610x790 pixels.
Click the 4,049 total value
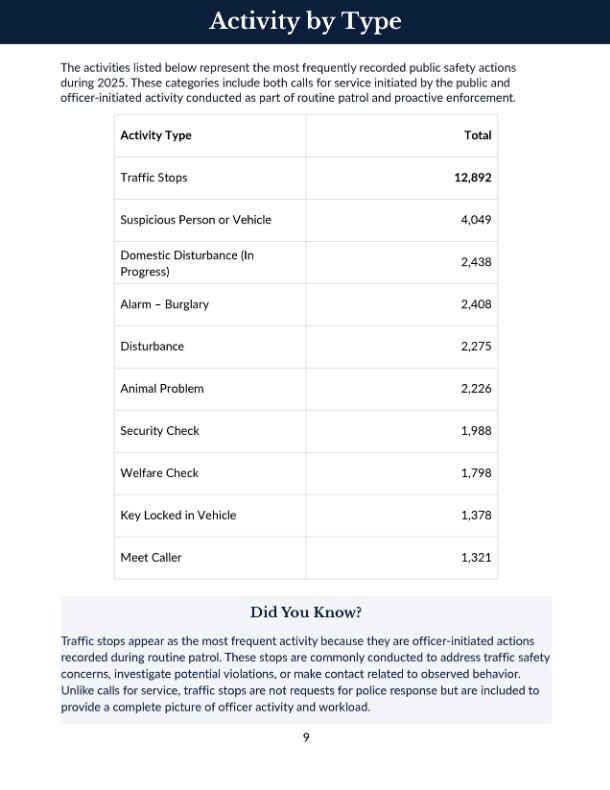[476, 220]
